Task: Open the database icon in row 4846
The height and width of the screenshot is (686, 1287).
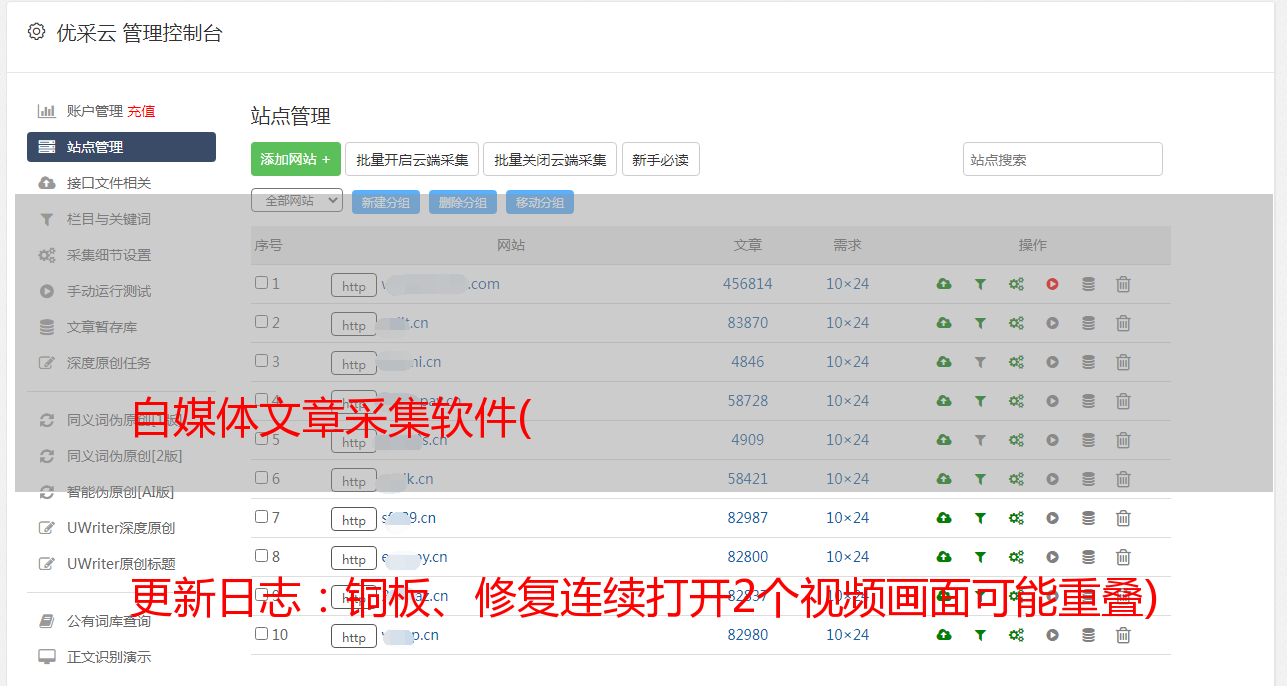Action: tap(1088, 362)
